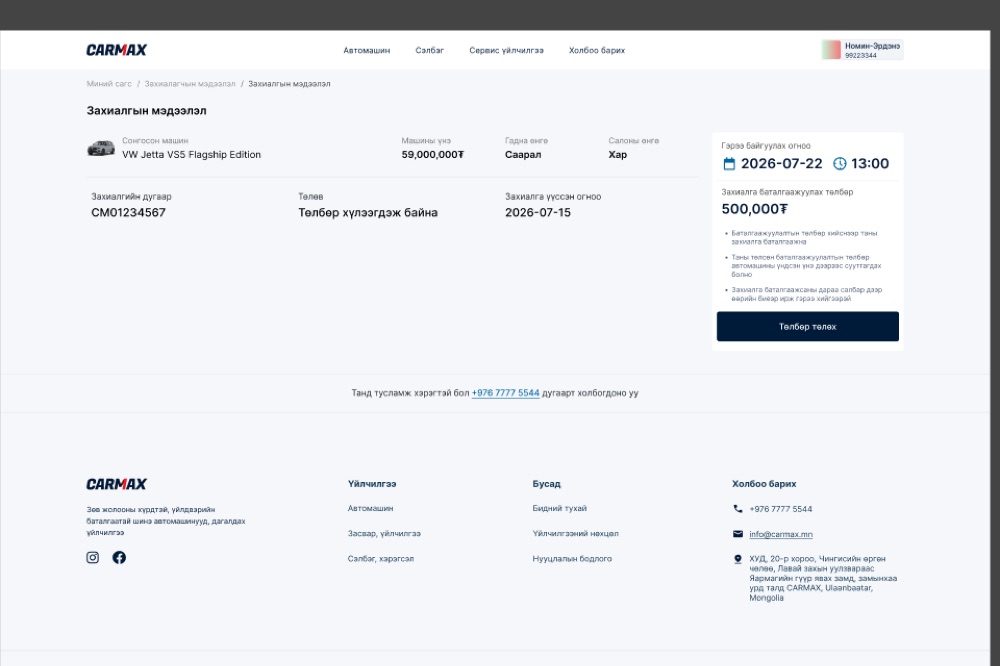Click the calendar icon beside 2026-07-22

click(x=729, y=164)
